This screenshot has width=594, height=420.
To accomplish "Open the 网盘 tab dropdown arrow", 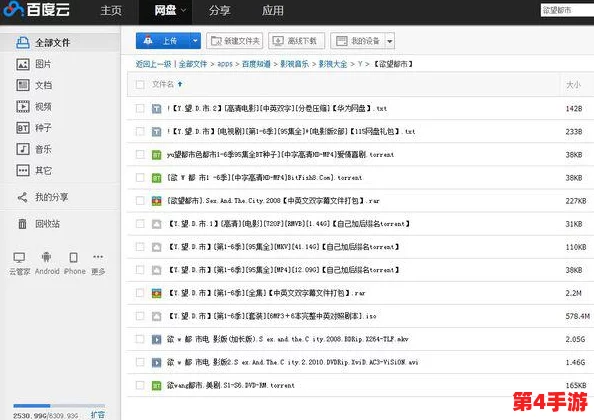I will [184, 10].
